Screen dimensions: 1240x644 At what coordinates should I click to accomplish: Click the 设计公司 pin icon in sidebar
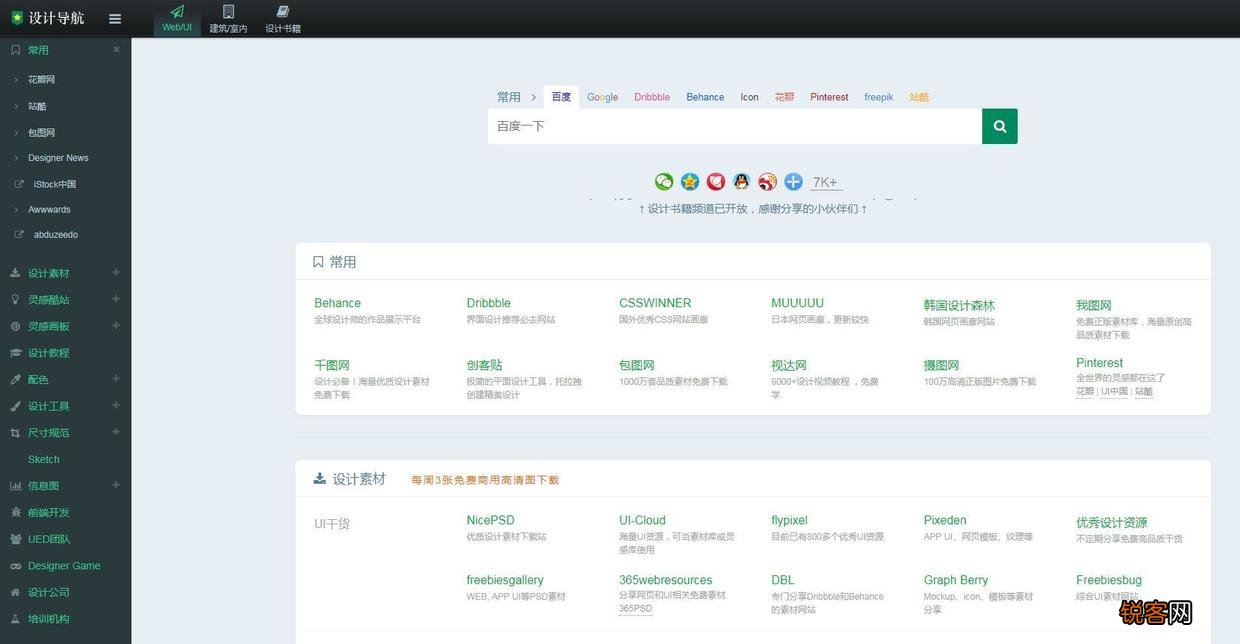coord(15,592)
